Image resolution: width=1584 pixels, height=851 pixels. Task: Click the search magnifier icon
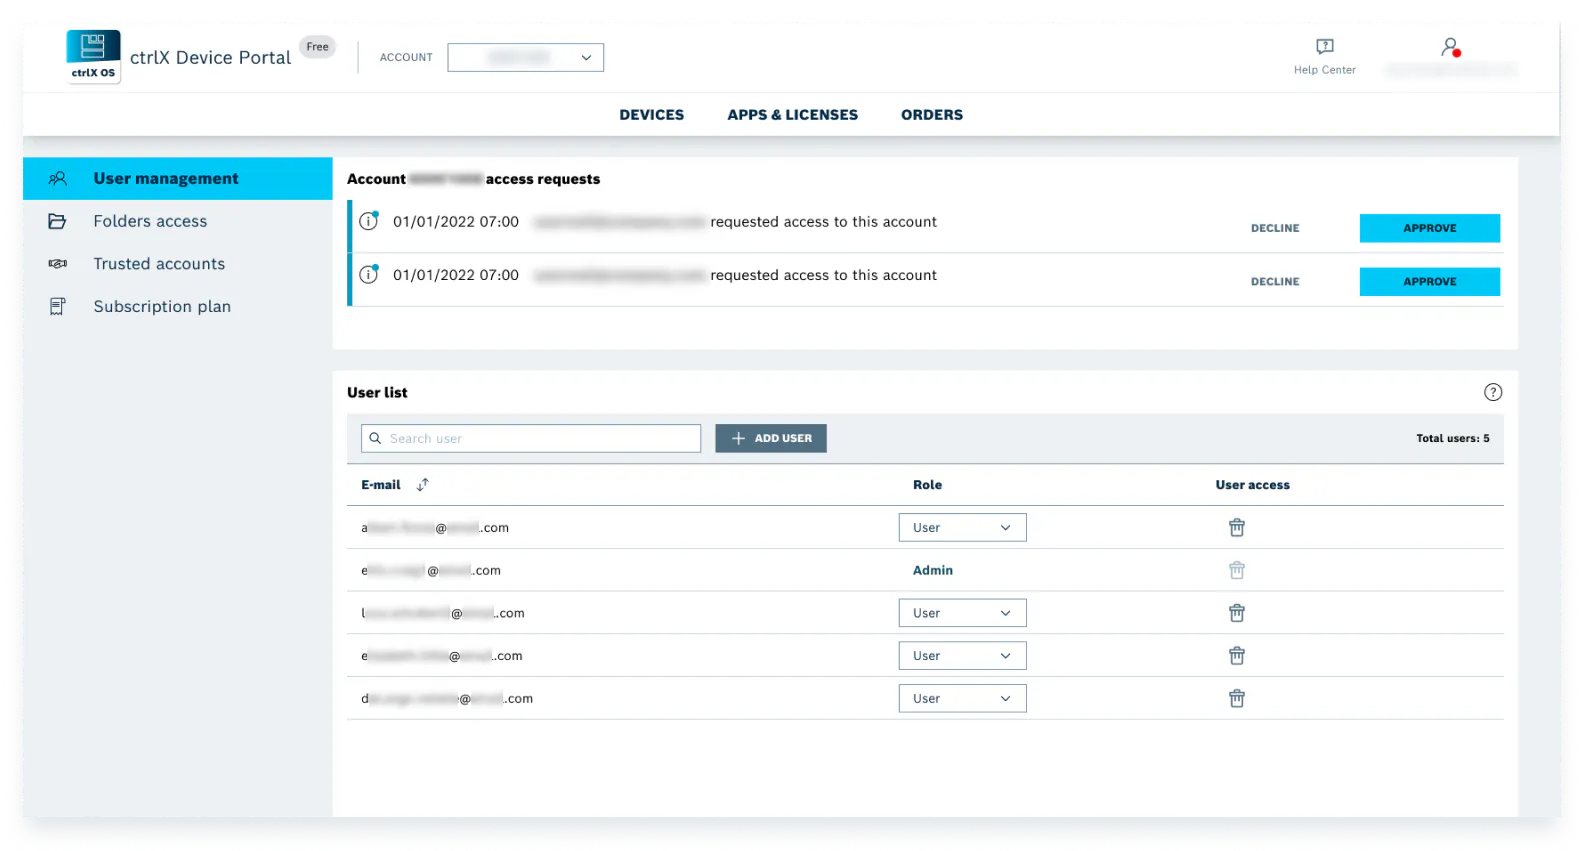[376, 438]
